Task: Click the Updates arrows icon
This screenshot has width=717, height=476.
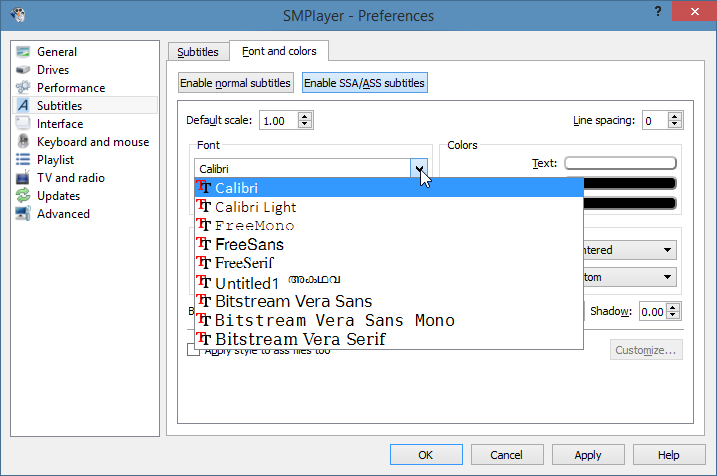Action: point(23,196)
